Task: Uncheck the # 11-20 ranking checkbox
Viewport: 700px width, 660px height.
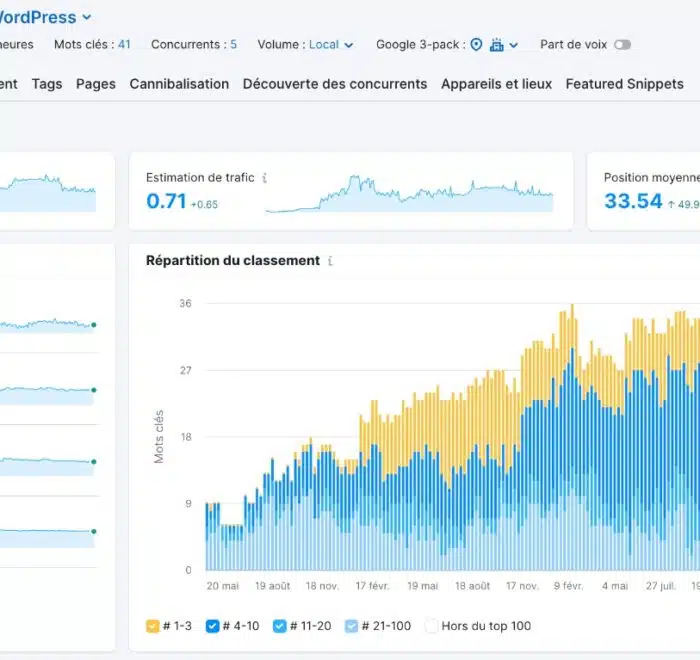Action: point(279,626)
